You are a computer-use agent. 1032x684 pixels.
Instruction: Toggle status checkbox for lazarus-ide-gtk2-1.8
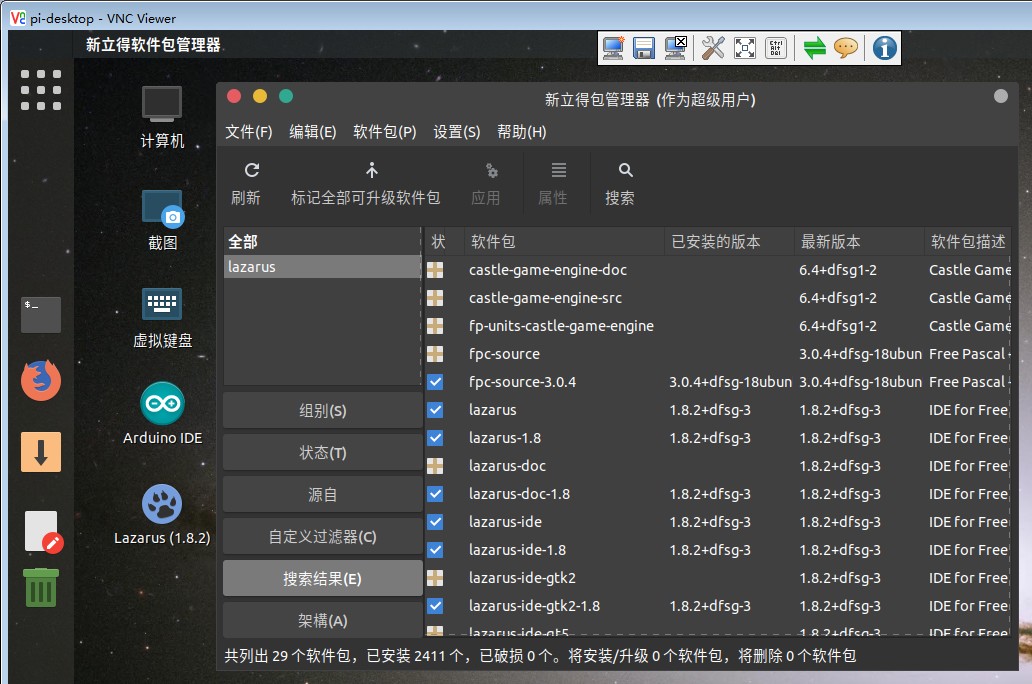pos(435,606)
